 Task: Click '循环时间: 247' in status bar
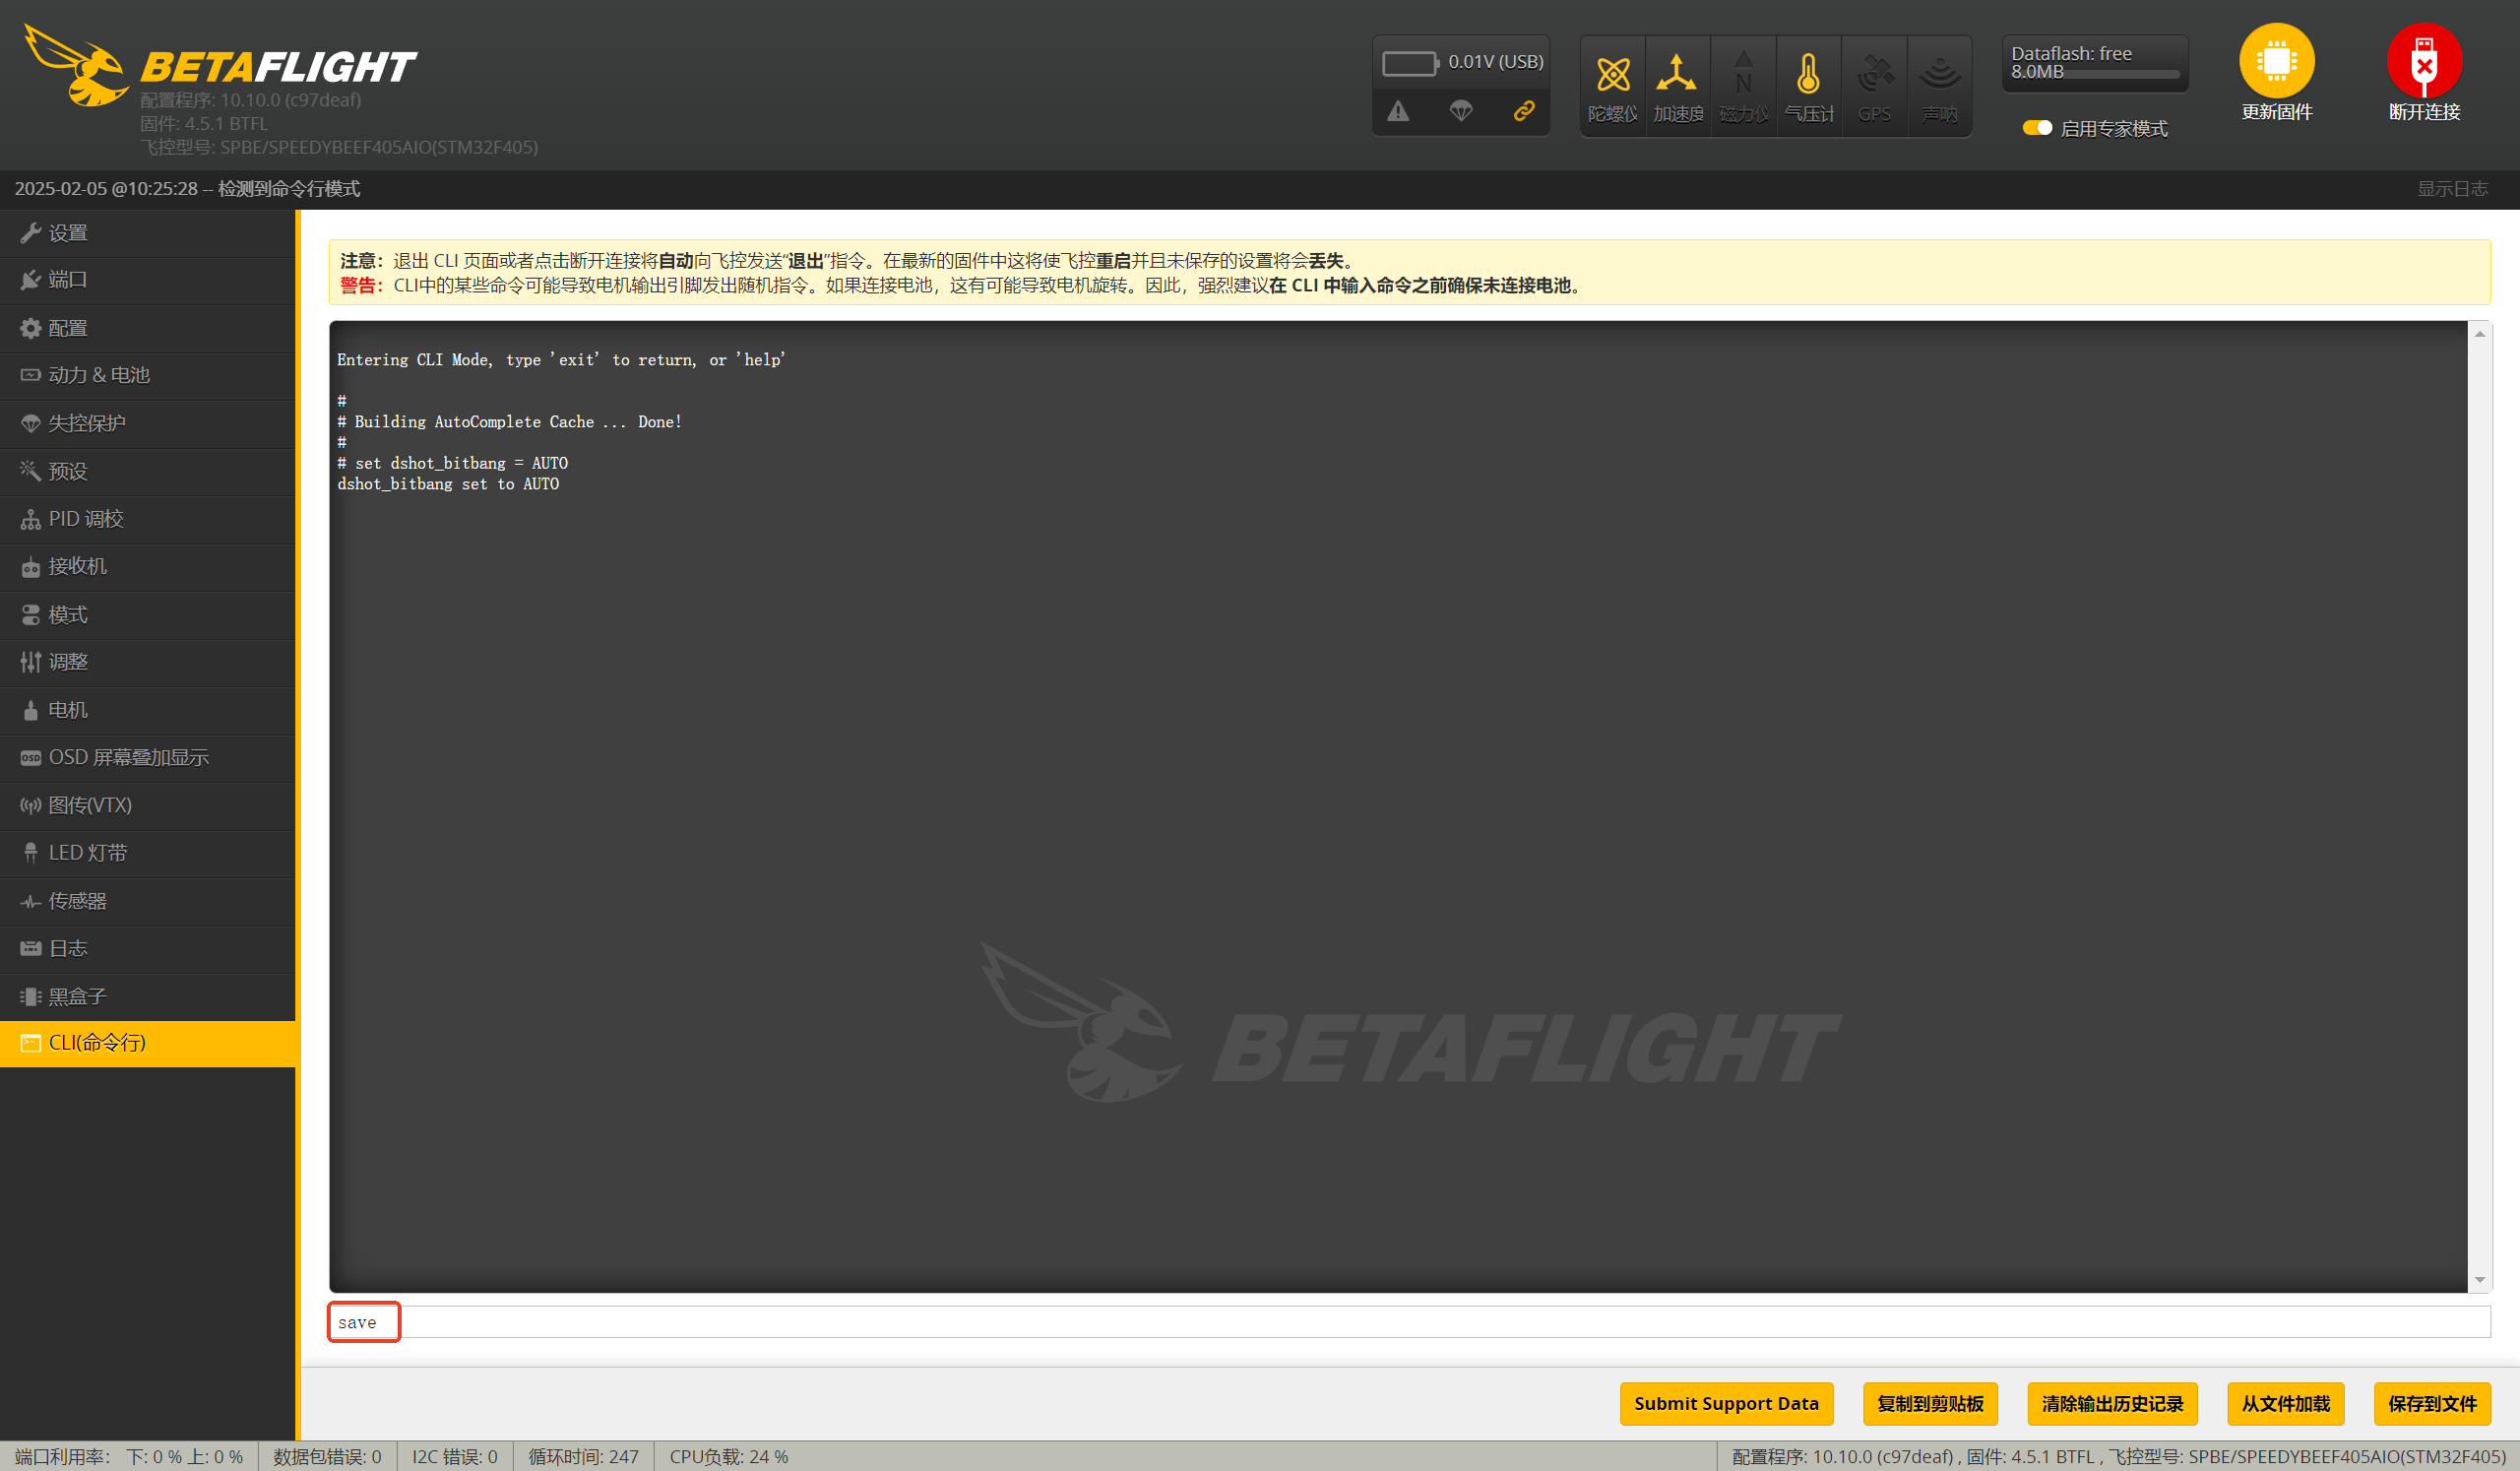tap(583, 1457)
